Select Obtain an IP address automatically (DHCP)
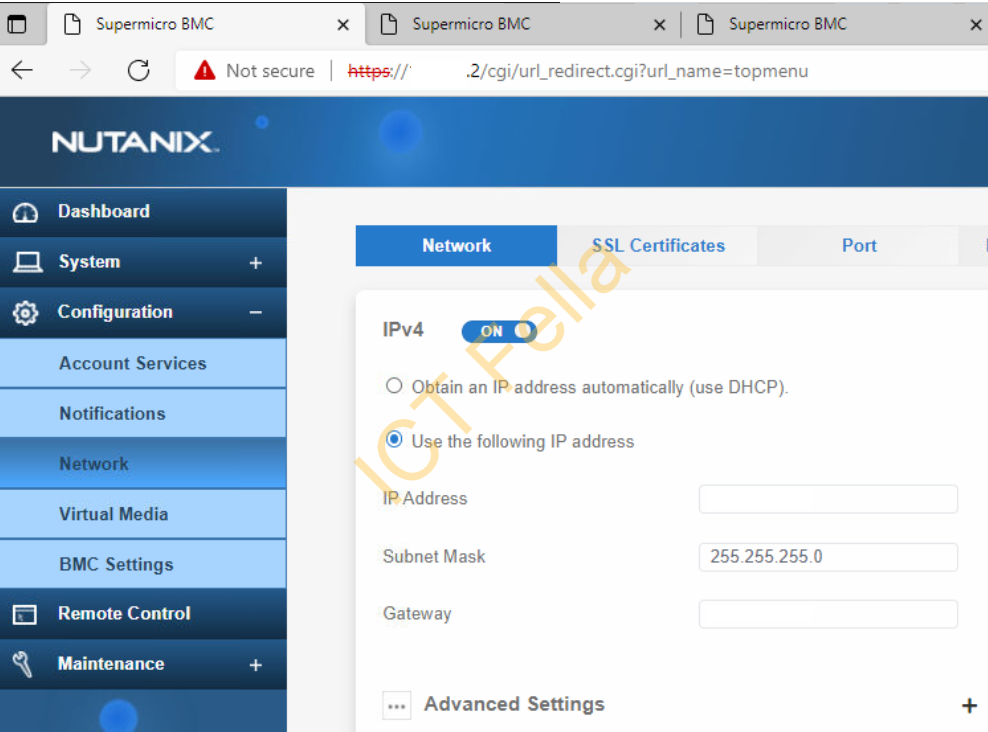Viewport: 988px width, 732px height. [394, 386]
